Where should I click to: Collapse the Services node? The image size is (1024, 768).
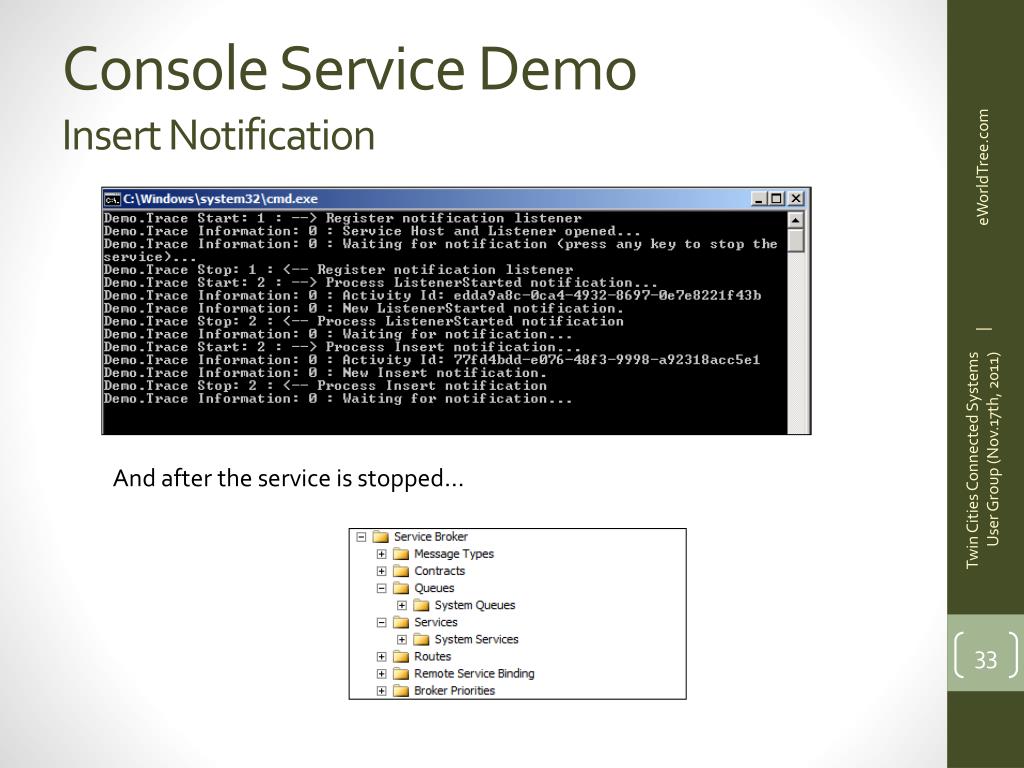pos(381,622)
